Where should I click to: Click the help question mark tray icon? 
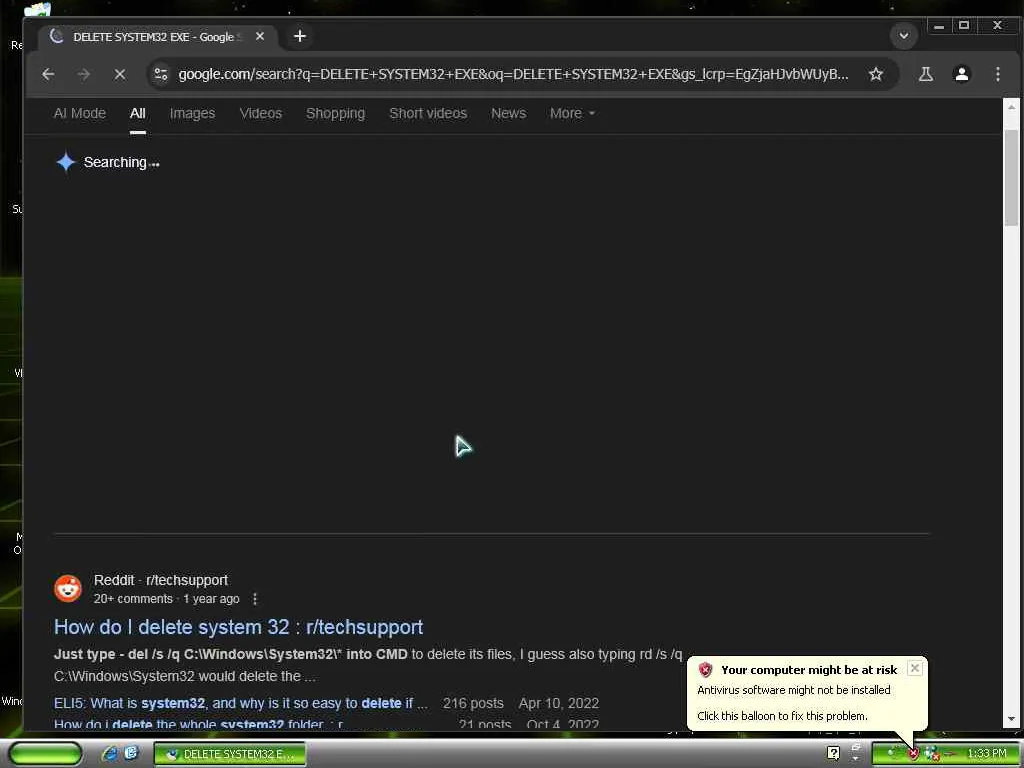833,753
